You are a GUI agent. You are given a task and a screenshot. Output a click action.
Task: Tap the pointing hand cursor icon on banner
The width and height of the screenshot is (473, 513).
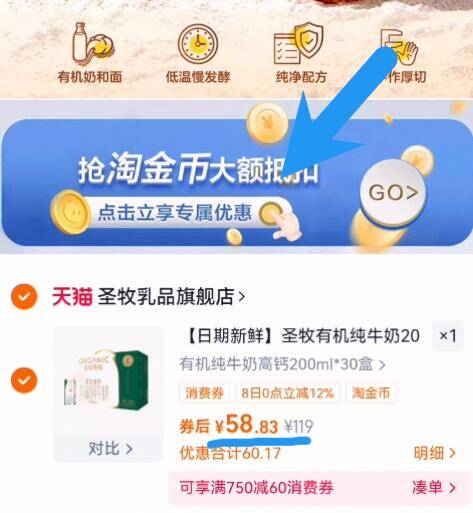click(x=281, y=221)
